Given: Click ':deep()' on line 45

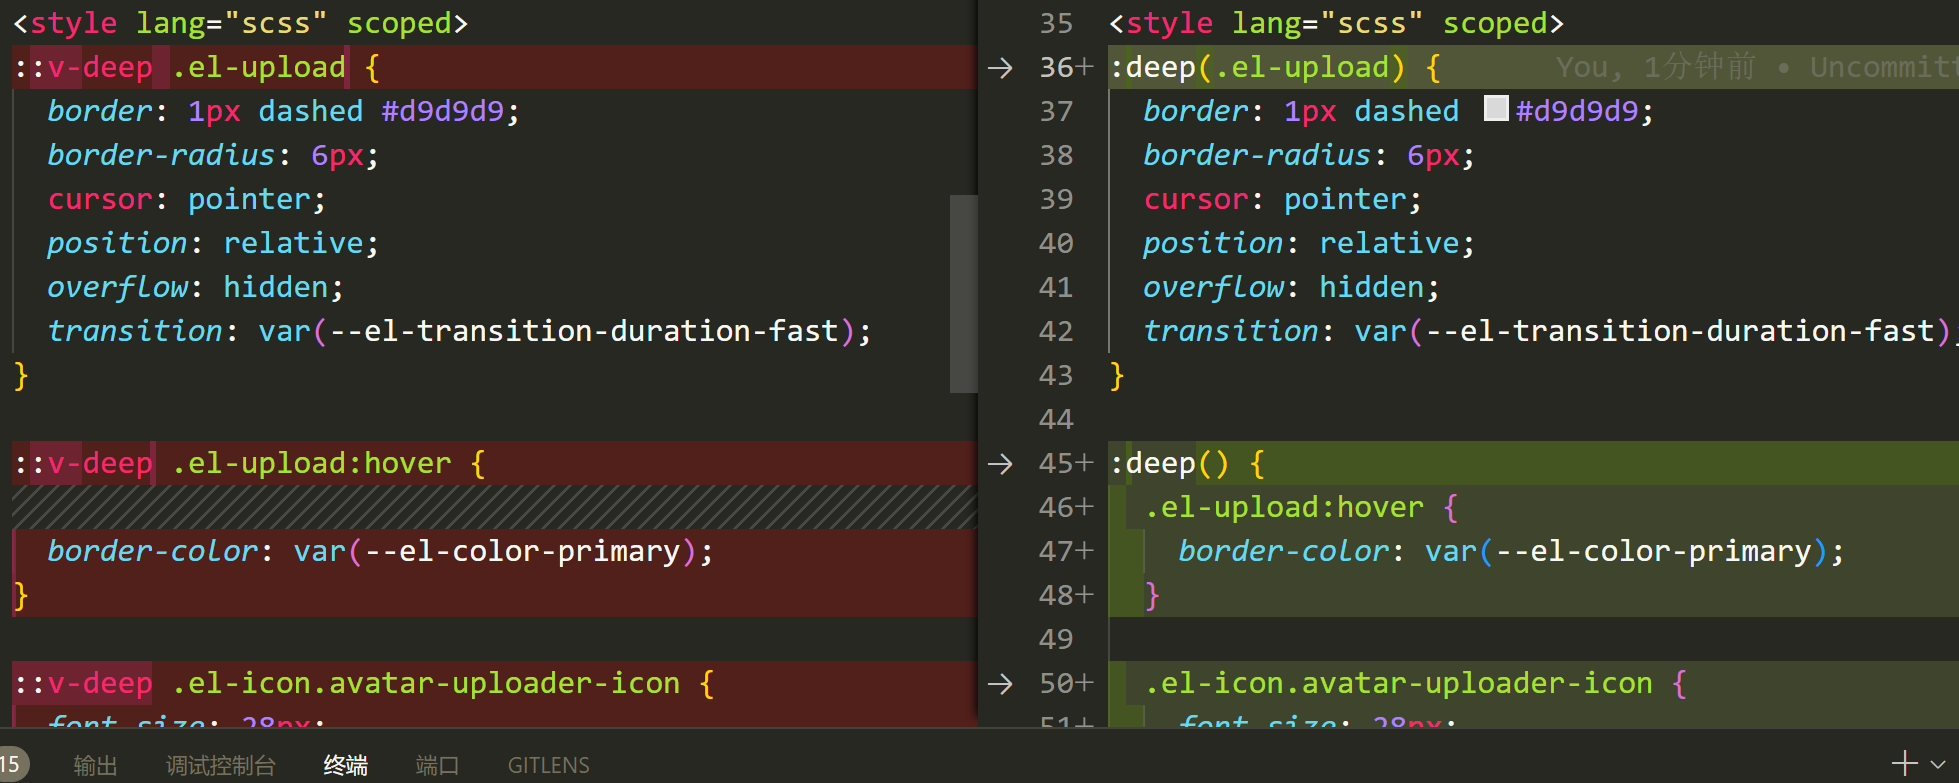Looking at the screenshot, I should 1169,464.
